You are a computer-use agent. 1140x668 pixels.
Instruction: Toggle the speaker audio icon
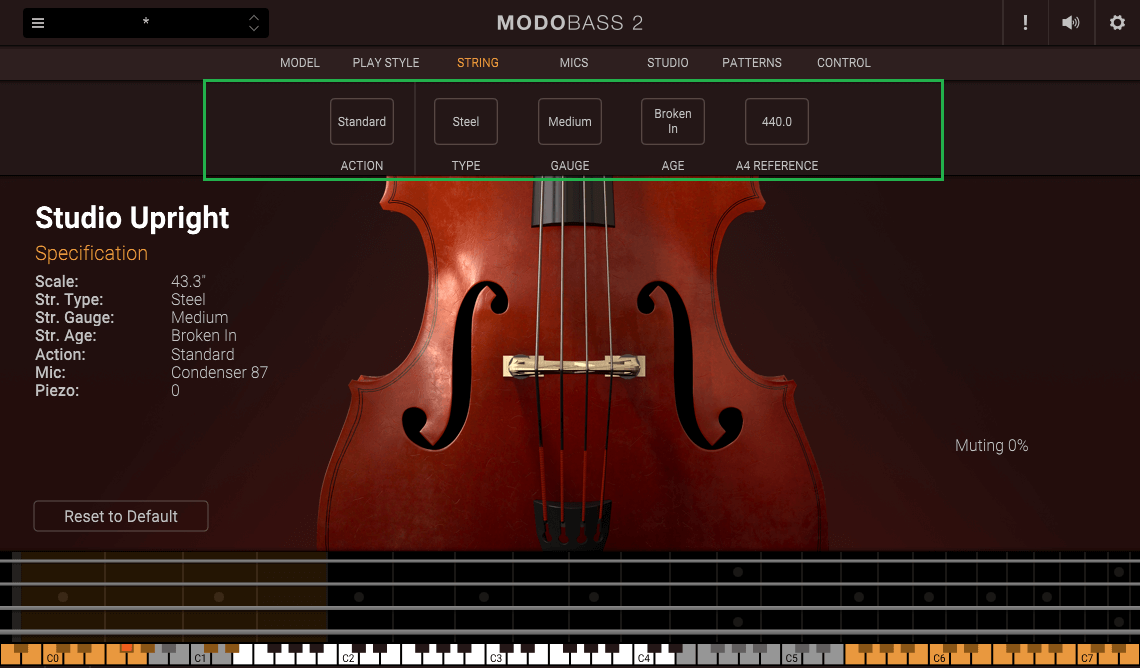[x=1070, y=23]
